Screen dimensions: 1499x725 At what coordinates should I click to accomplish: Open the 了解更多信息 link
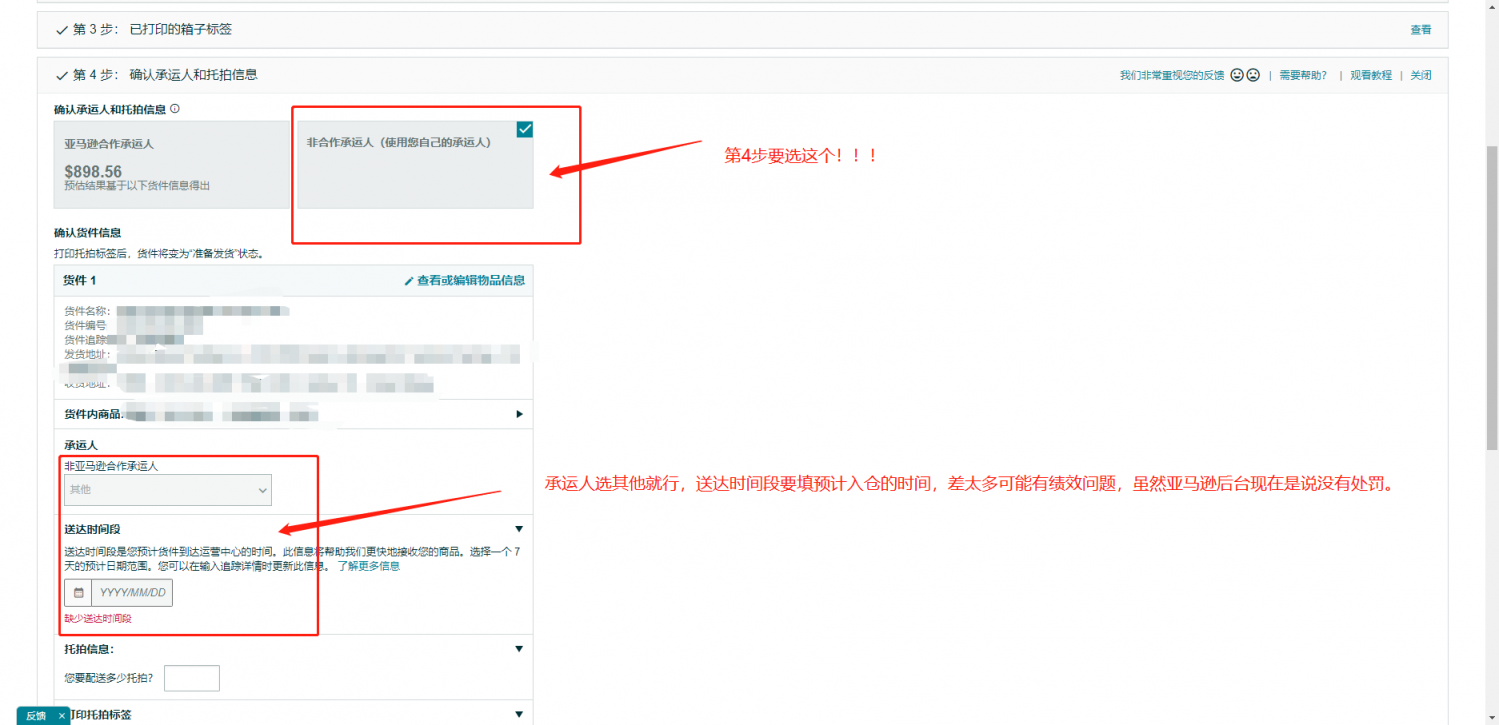(x=368, y=566)
